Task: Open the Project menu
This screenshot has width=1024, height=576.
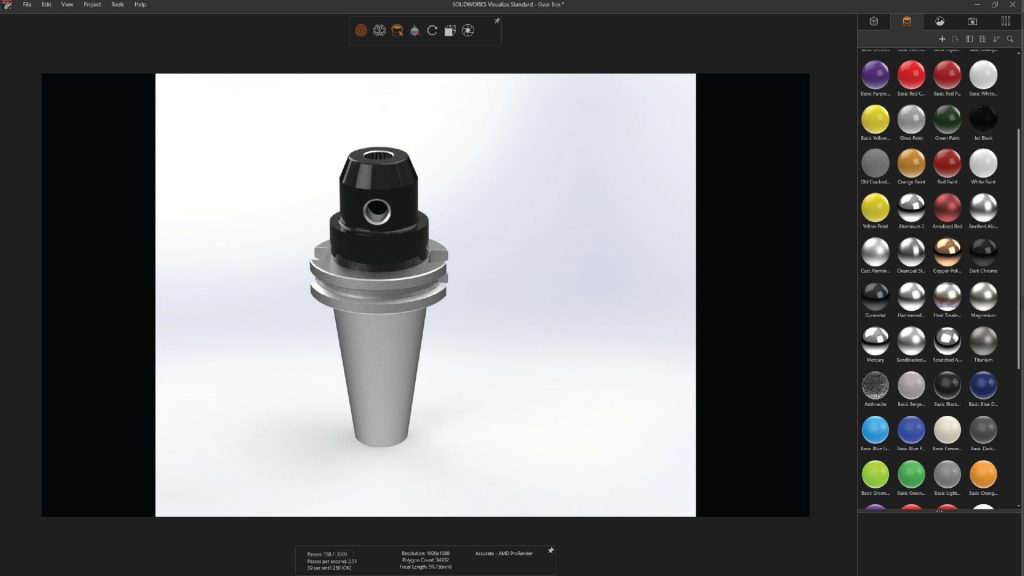Action: (x=91, y=4)
